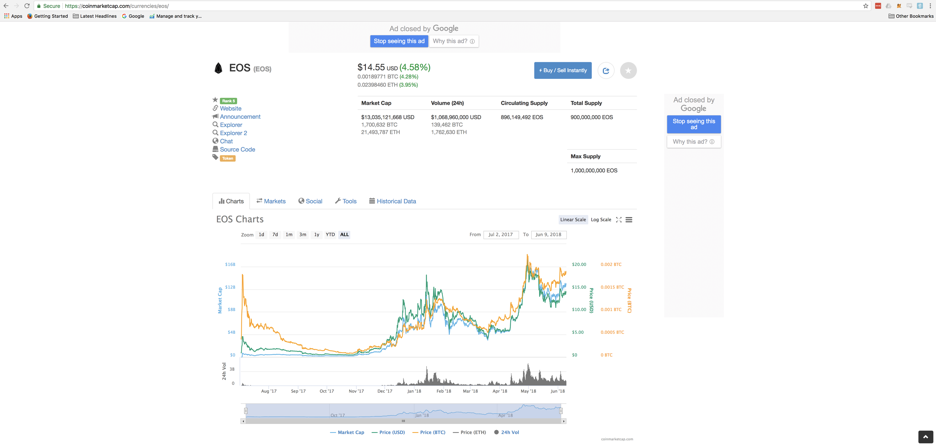Image resolution: width=936 pixels, height=448 pixels.
Task: Click the red extension icon in toolbar
Action: pyautogui.click(x=878, y=5)
